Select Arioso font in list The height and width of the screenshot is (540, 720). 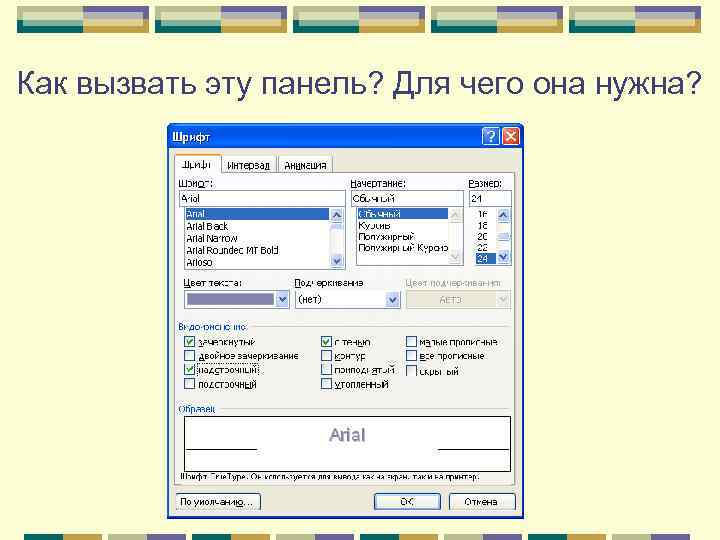257,262
